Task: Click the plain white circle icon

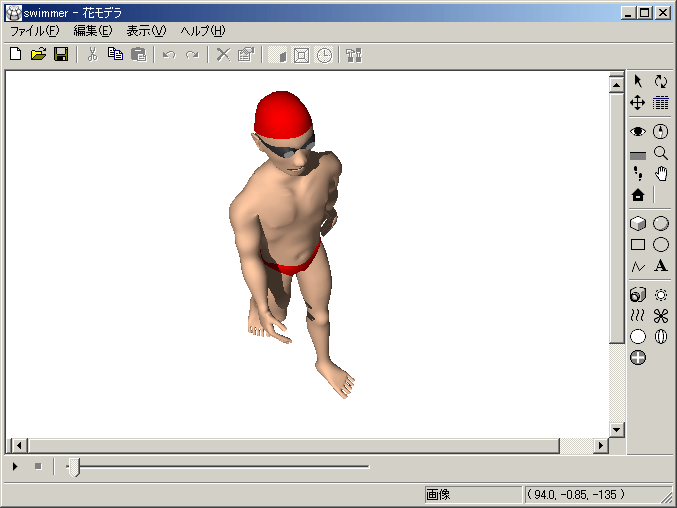Action: click(638, 337)
